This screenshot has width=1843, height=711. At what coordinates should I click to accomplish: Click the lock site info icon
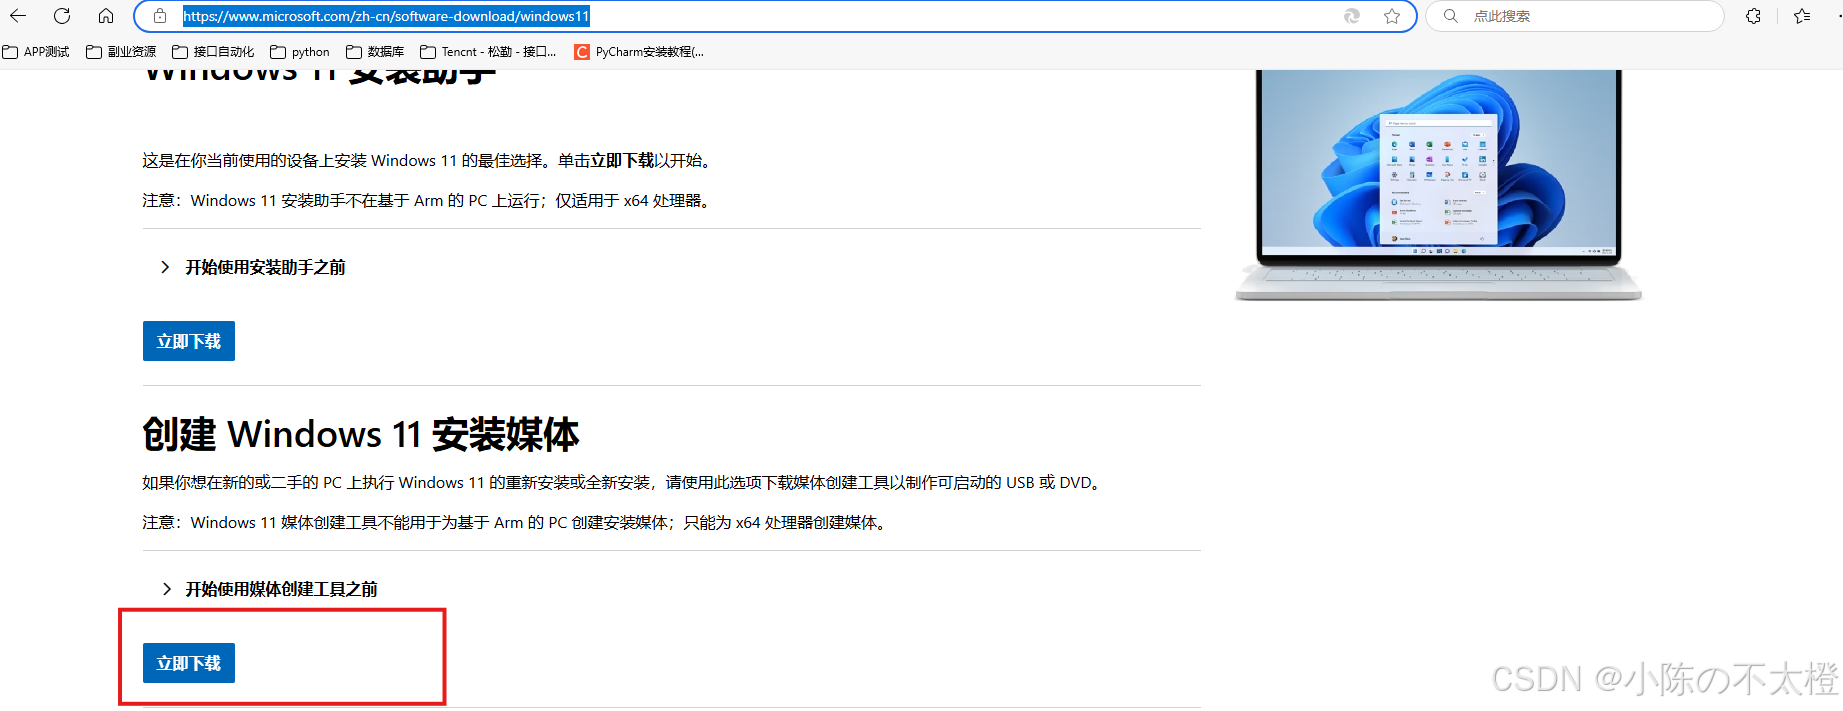click(x=160, y=16)
